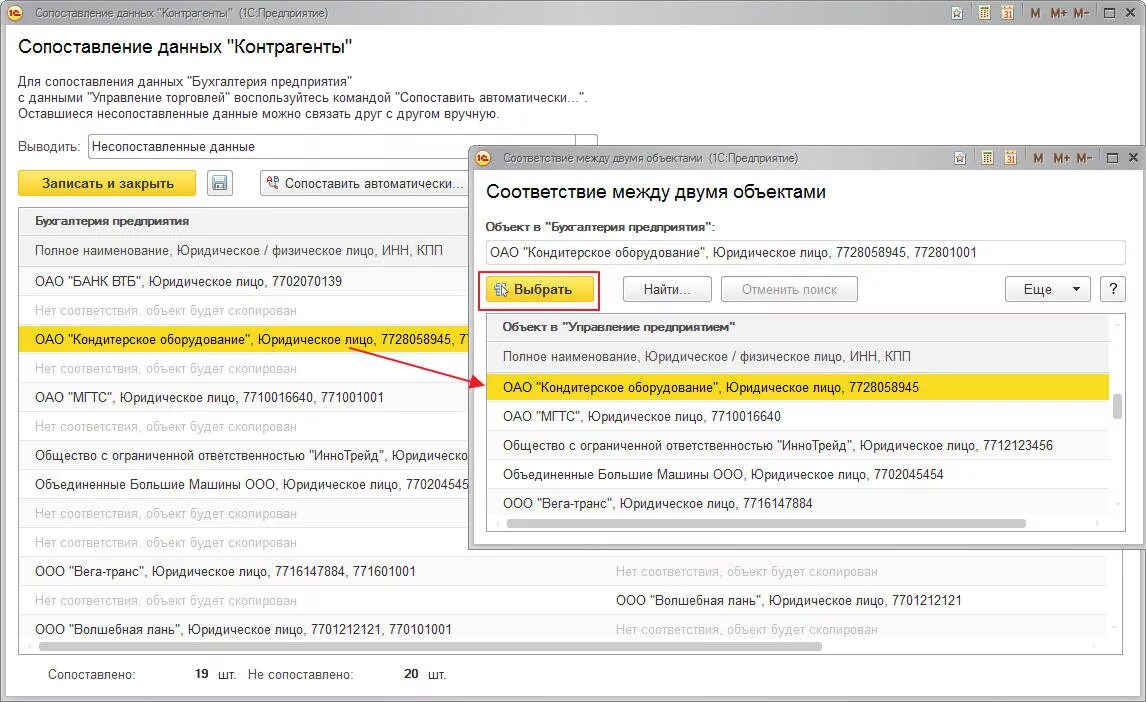Click M button in the Соответствие dialog title bar

pos(1038,158)
